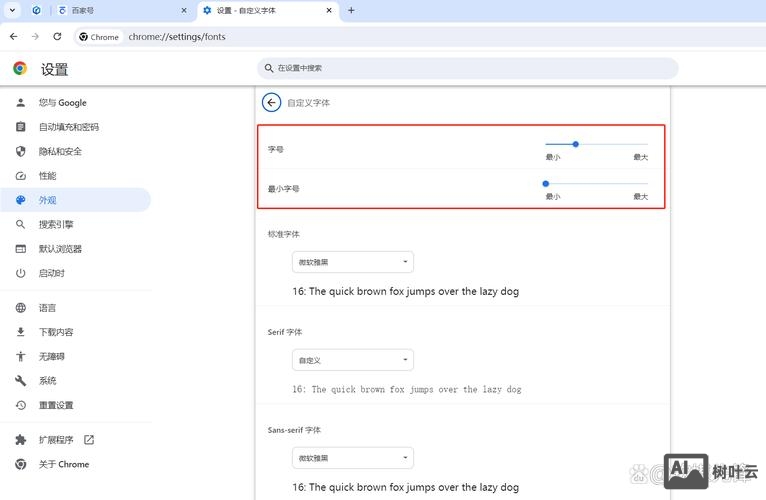Click the 字号 font size slider
Image resolution: width=766 pixels, height=500 pixels.
(596, 144)
